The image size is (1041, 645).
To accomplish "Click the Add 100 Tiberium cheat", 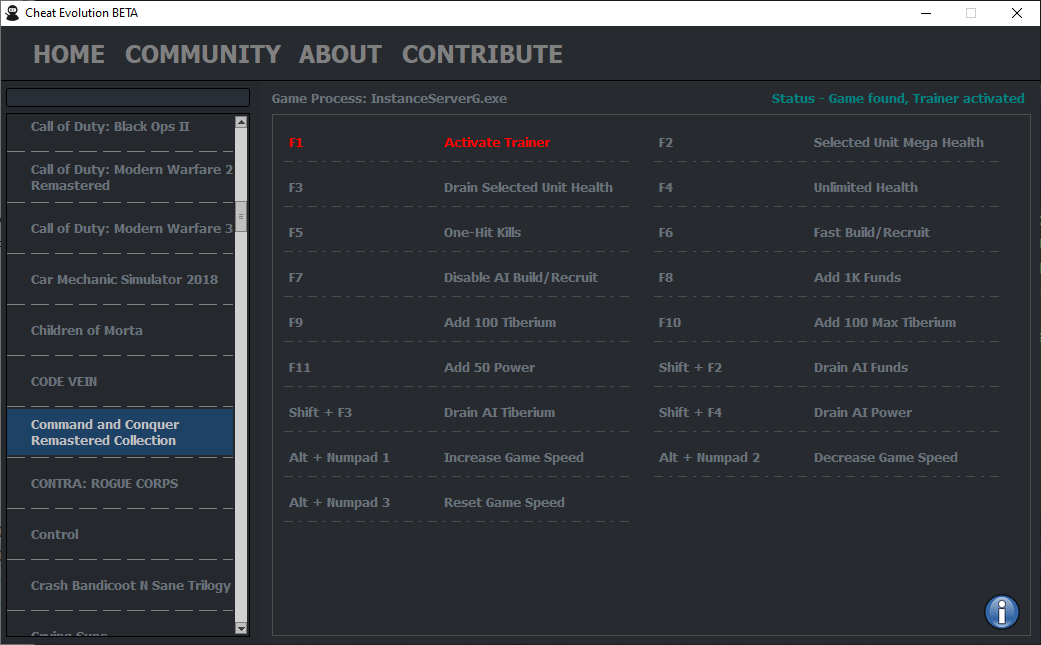I will coord(499,323).
